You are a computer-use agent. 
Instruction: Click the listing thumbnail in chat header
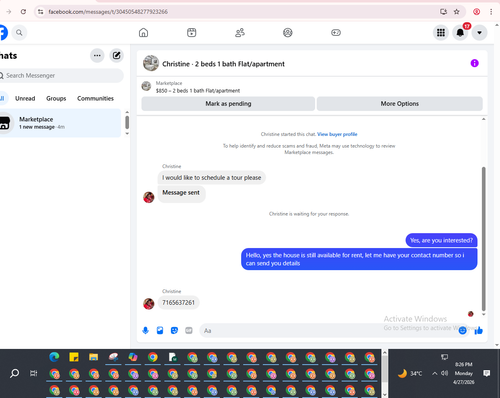coord(151,63)
